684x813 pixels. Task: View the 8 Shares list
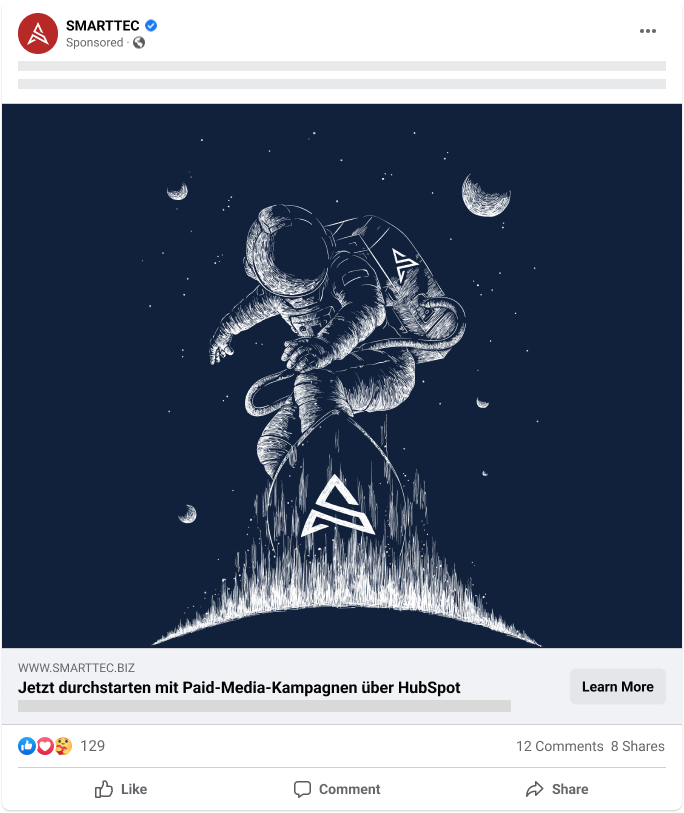(x=637, y=746)
